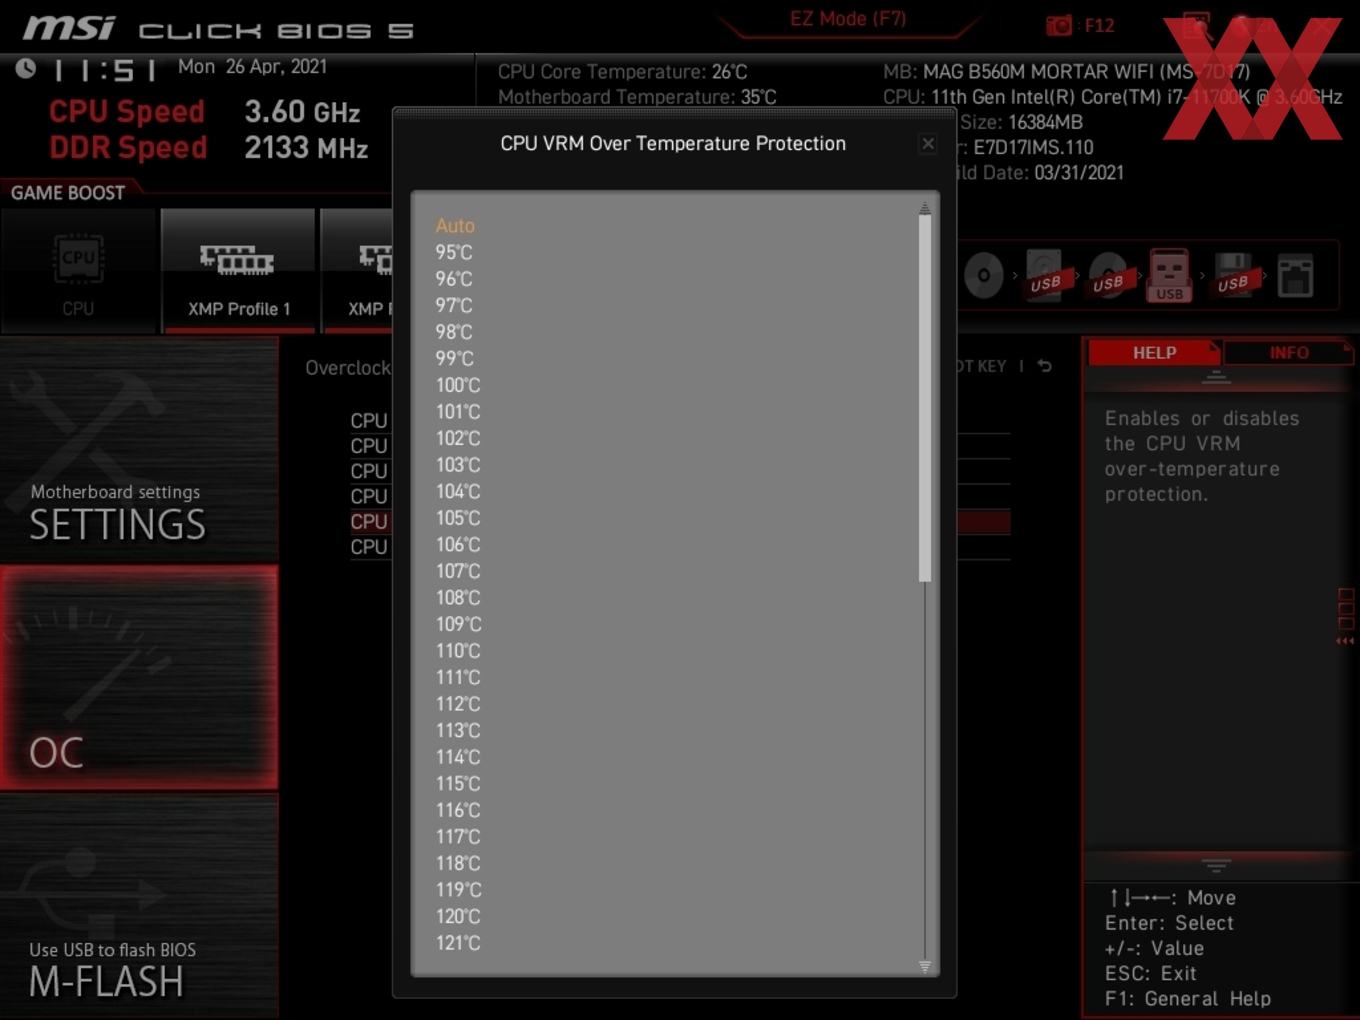This screenshot has height=1020, width=1360.
Task: Click the grip handle below the help text
Action: pyautogui.click(x=1216, y=865)
